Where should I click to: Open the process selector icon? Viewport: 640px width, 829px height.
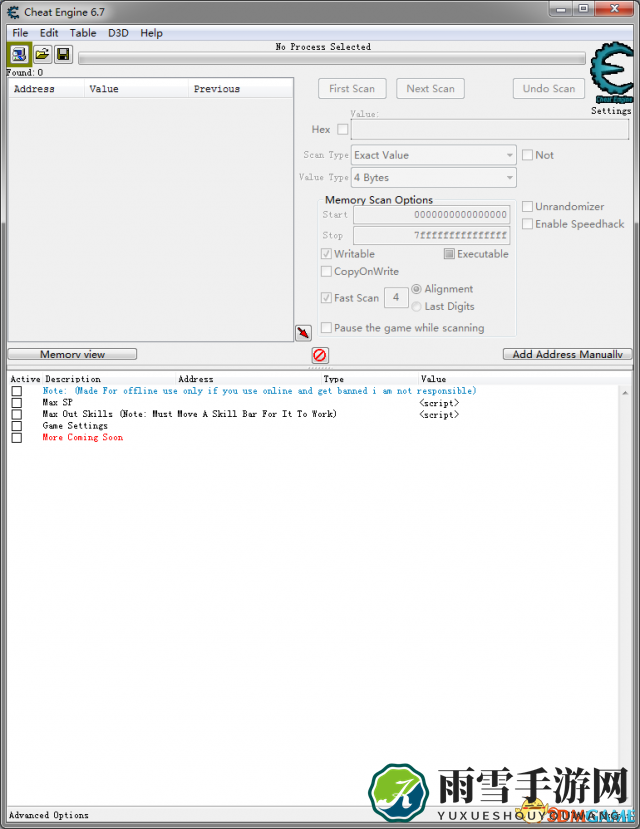[x=20, y=54]
